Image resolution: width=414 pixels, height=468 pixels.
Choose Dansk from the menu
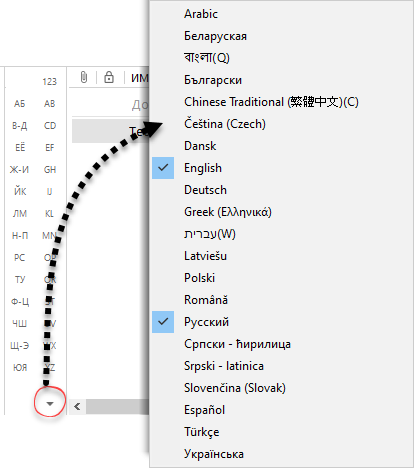(282, 146)
